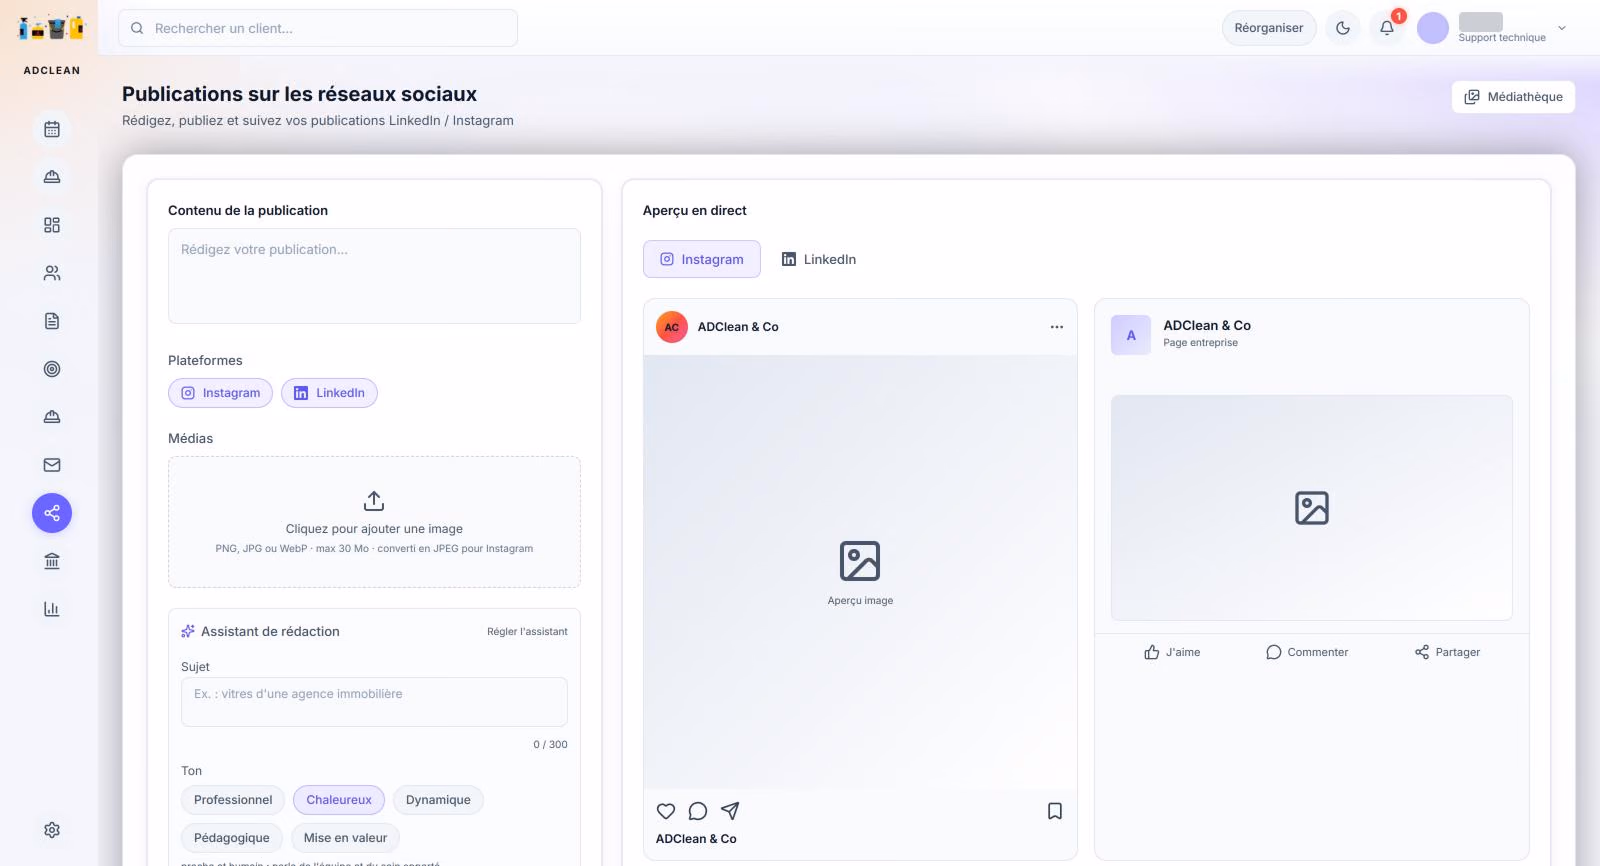This screenshot has height=866, width=1600.
Task: Focus the client search field
Action: [318, 28]
